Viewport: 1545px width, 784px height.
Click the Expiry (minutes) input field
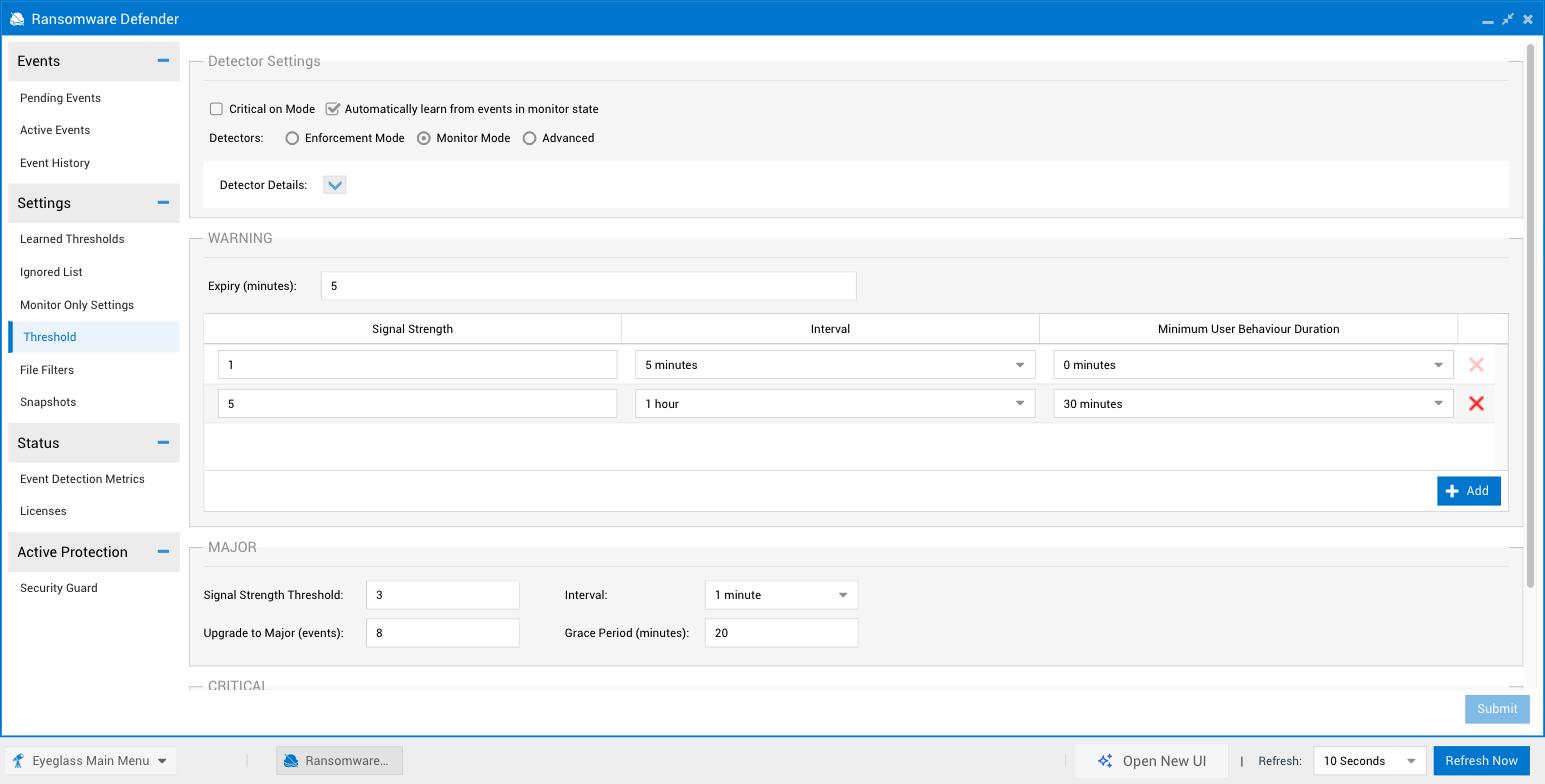point(588,286)
